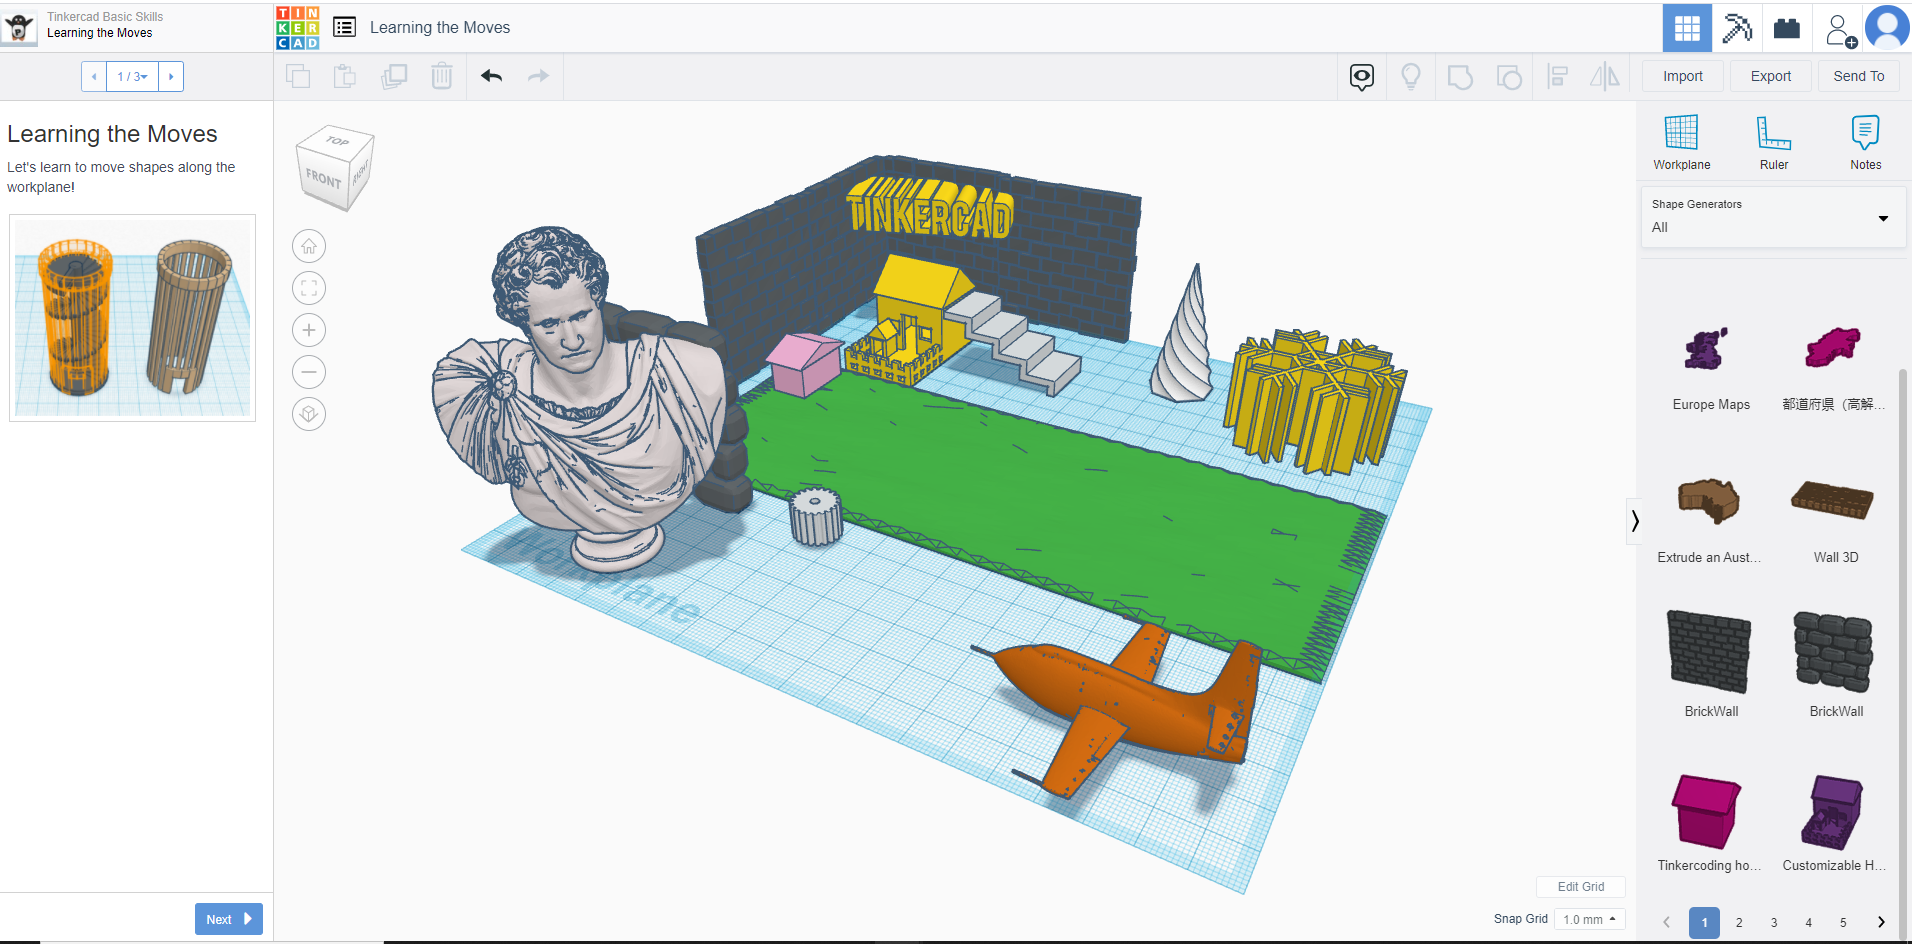Viewport: 1912px width, 944px height.
Task: Click the Edit Grid button
Action: (x=1581, y=887)
